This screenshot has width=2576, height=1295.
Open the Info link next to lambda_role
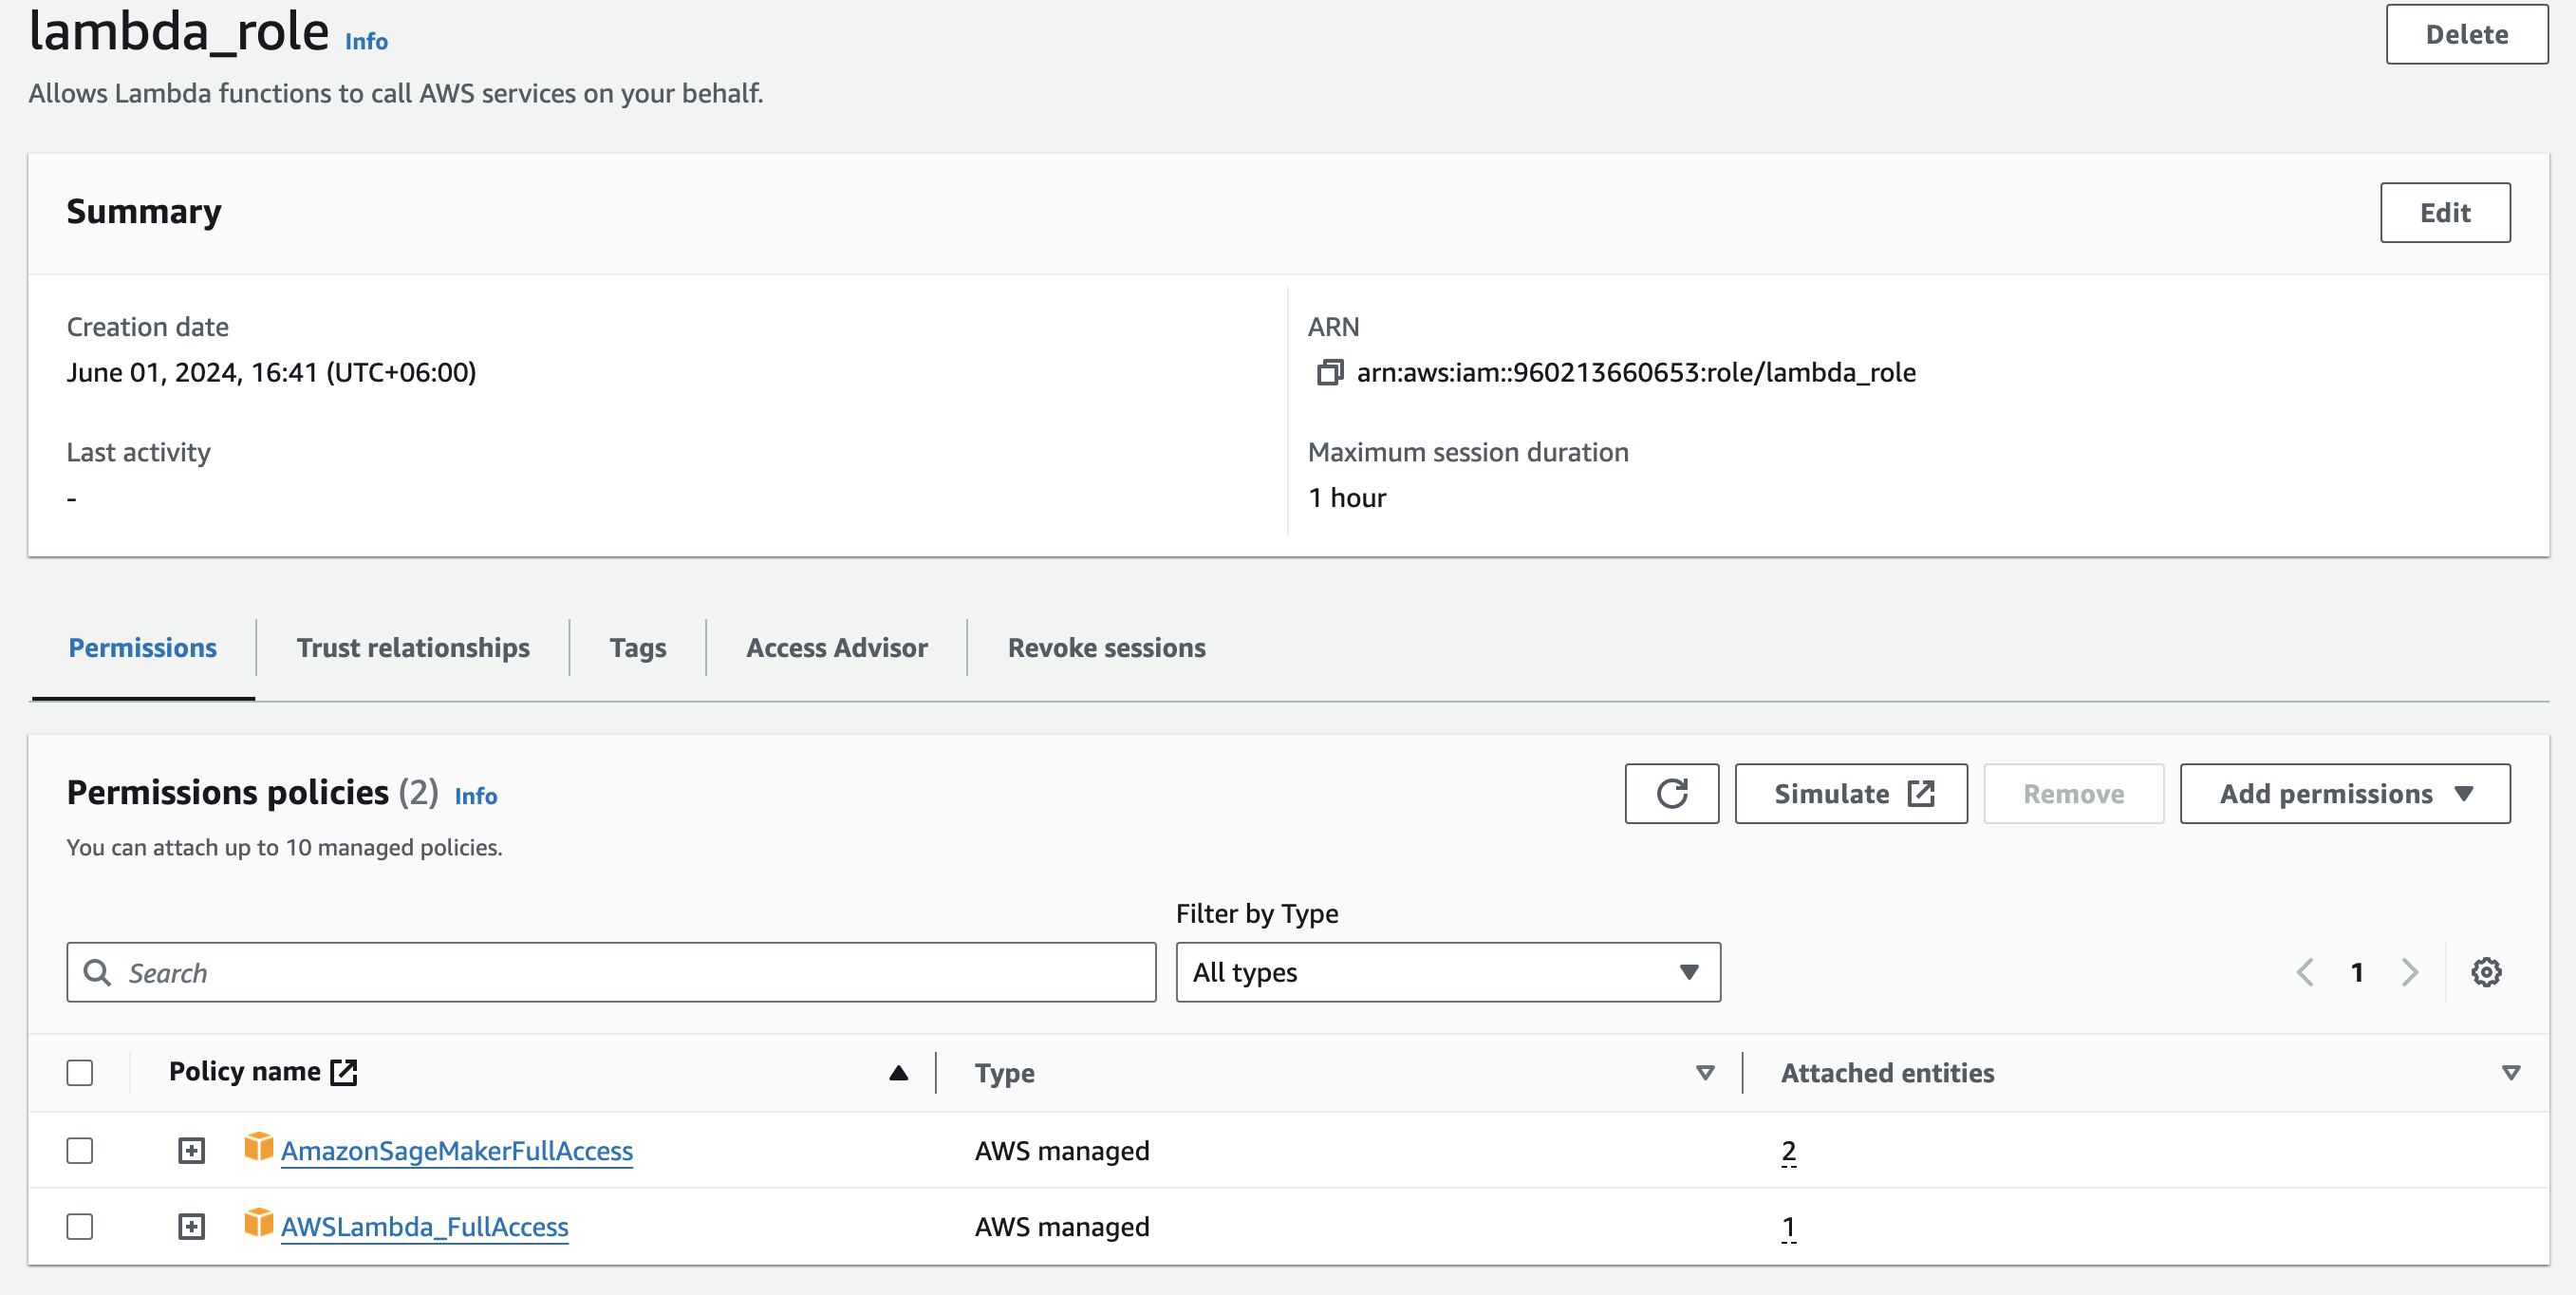point(366,41)
